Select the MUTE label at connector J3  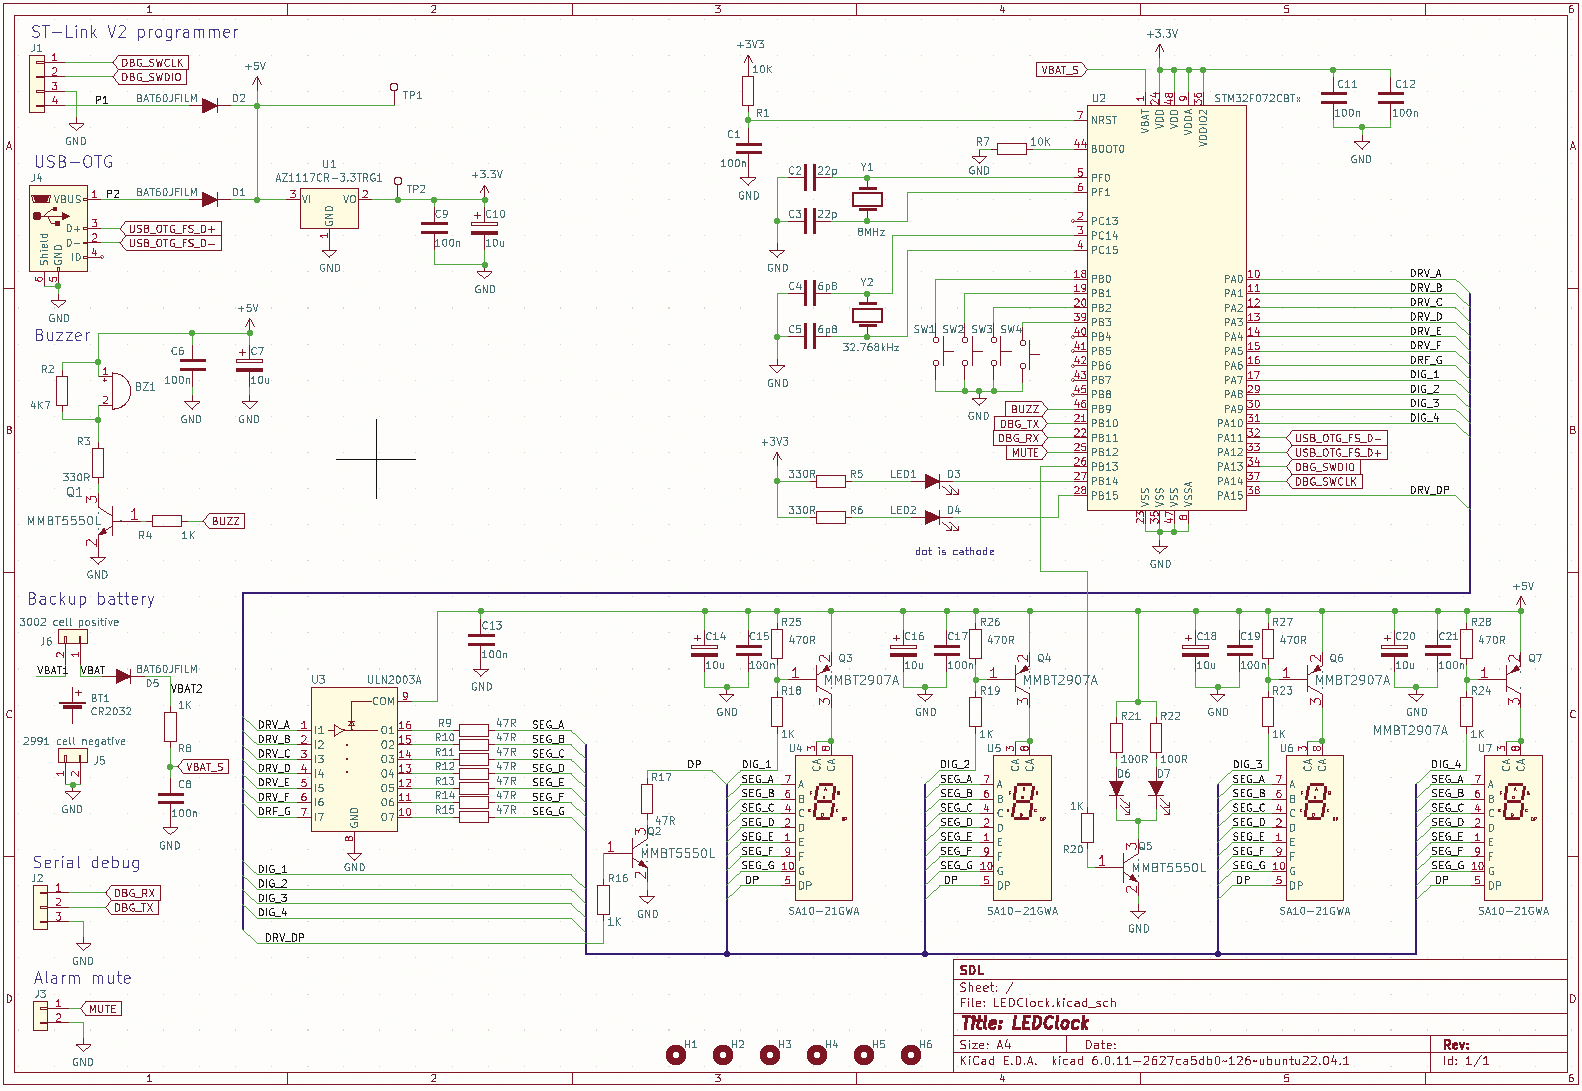click(101, 1009)
